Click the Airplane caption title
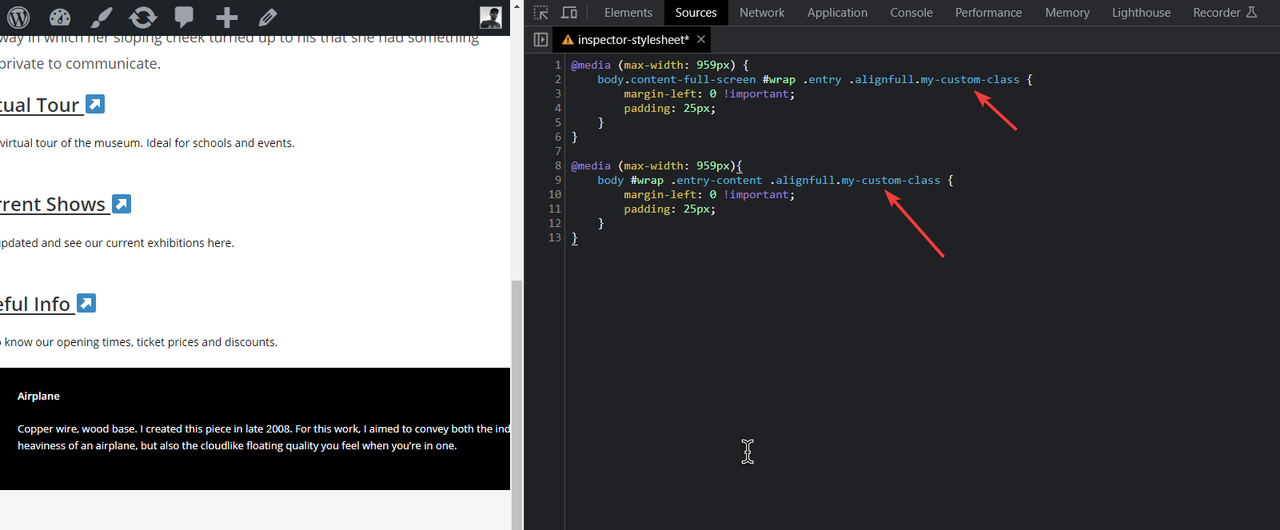 tap(39, 396)
